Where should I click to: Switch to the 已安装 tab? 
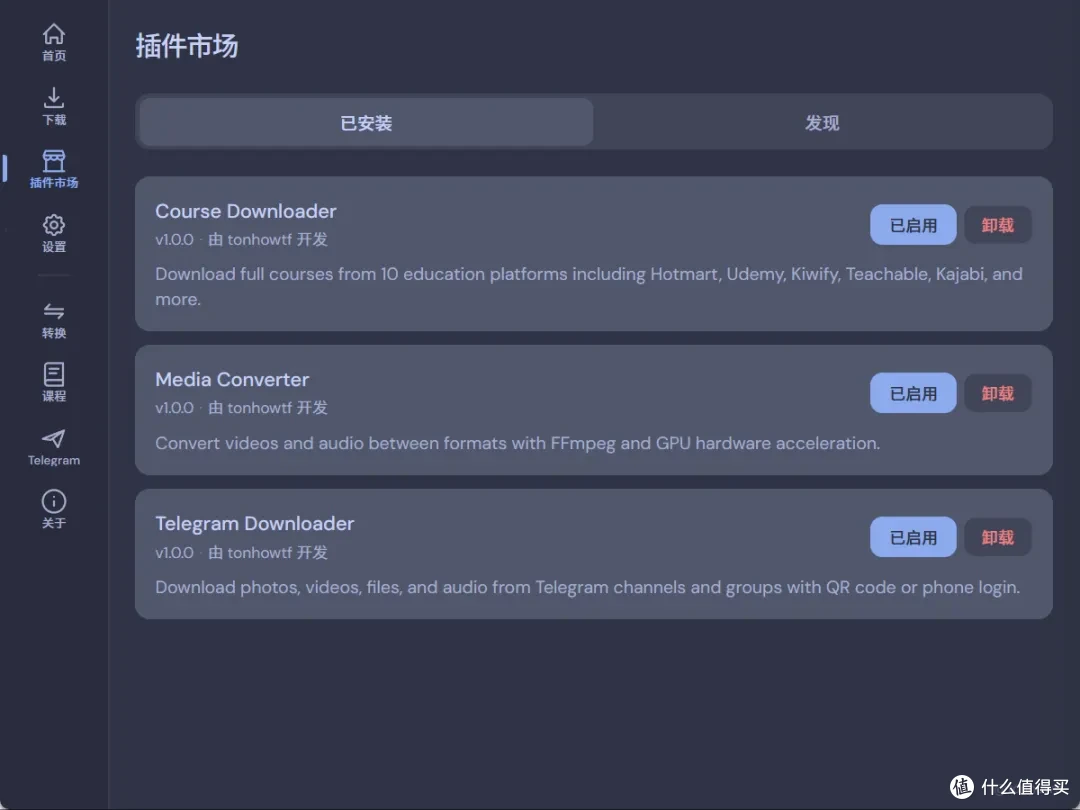[x=366, y=123]
